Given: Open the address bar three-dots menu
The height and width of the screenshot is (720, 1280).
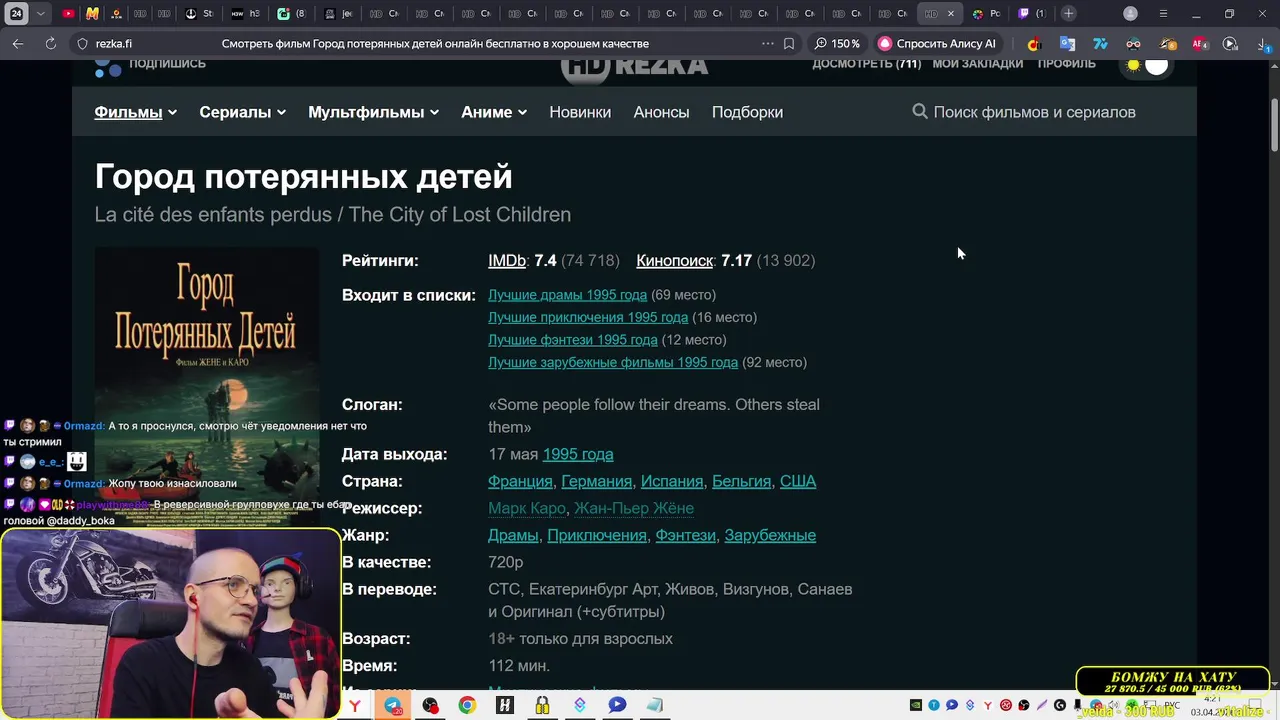Looking at the screenshot, I should pos(767,44).
